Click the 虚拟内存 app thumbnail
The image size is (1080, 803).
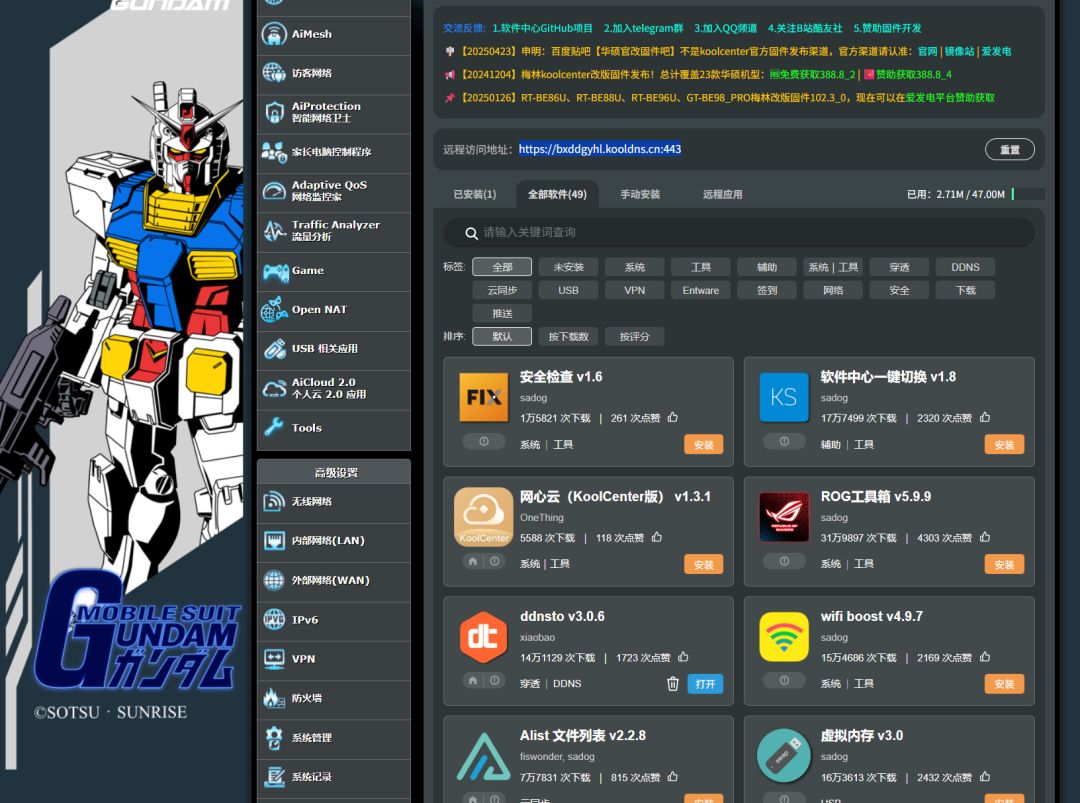click(x=784, y=756)
